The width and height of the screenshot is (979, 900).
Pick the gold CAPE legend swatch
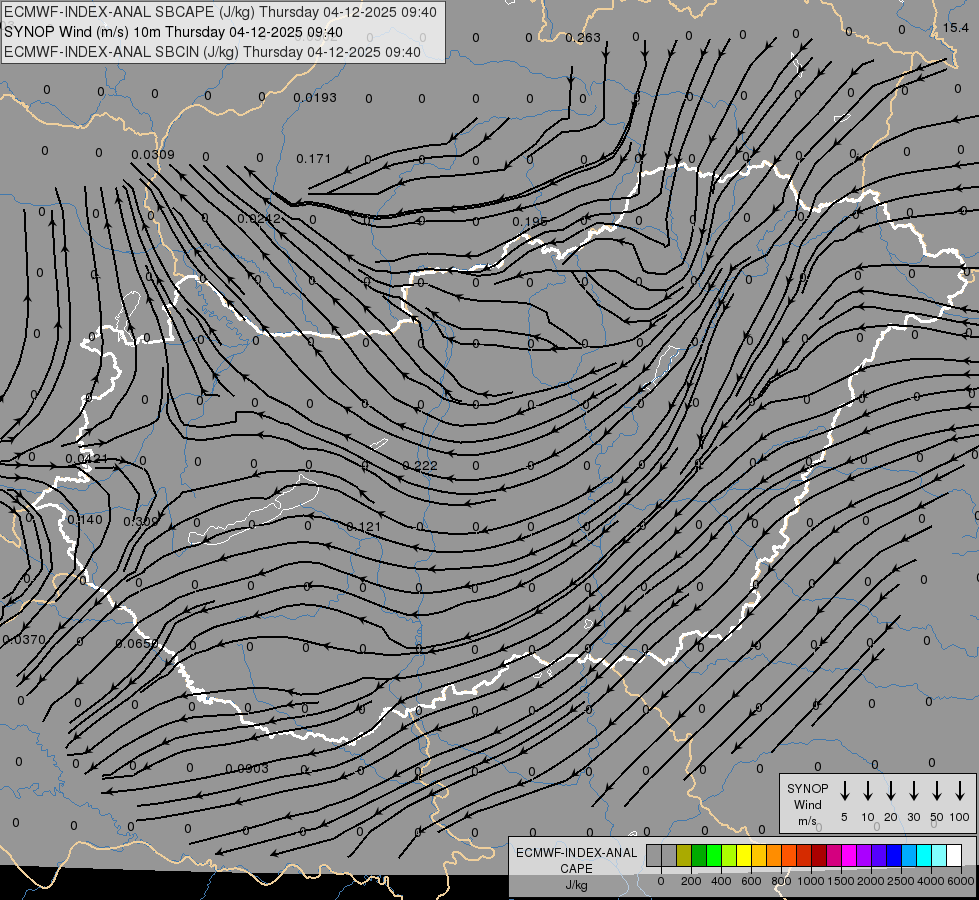tap(759, 855)
